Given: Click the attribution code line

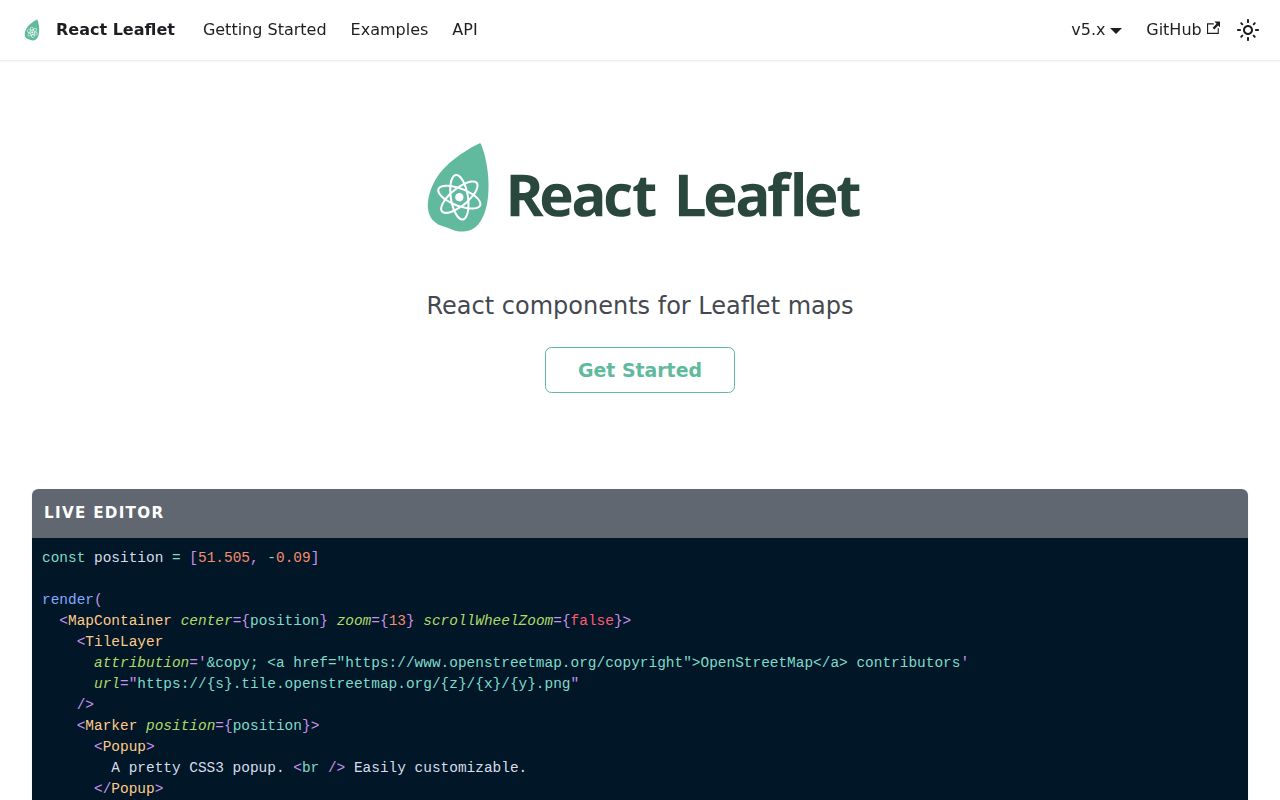Looking at the screenshot, I should [x=531, y=662].
